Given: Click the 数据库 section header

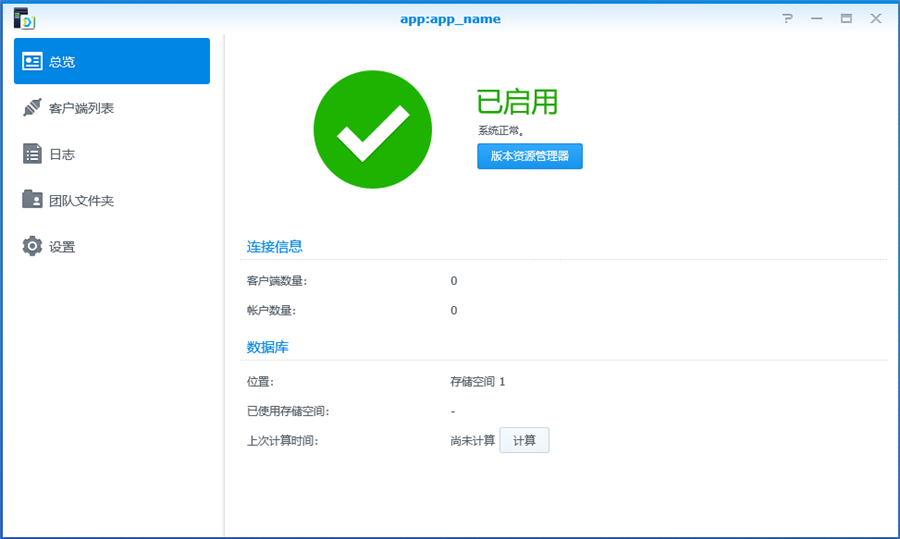Looking at the screenshot, I should click(x=267, y=347).
